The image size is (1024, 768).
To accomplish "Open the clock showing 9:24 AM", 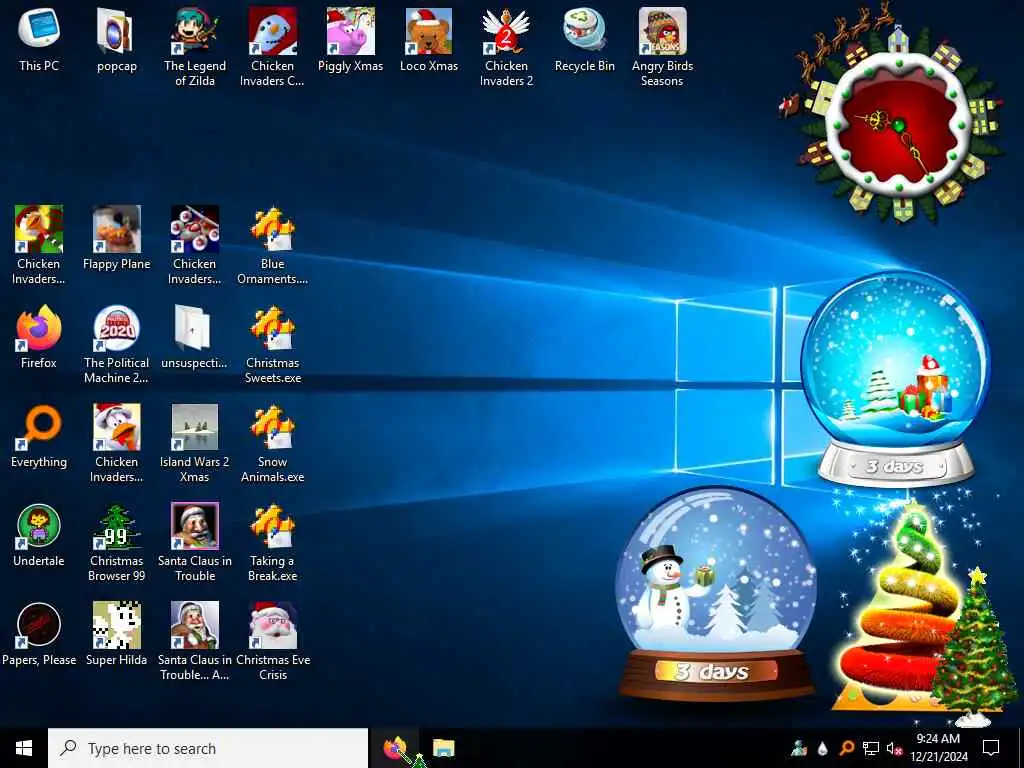I will coord(938,748).
